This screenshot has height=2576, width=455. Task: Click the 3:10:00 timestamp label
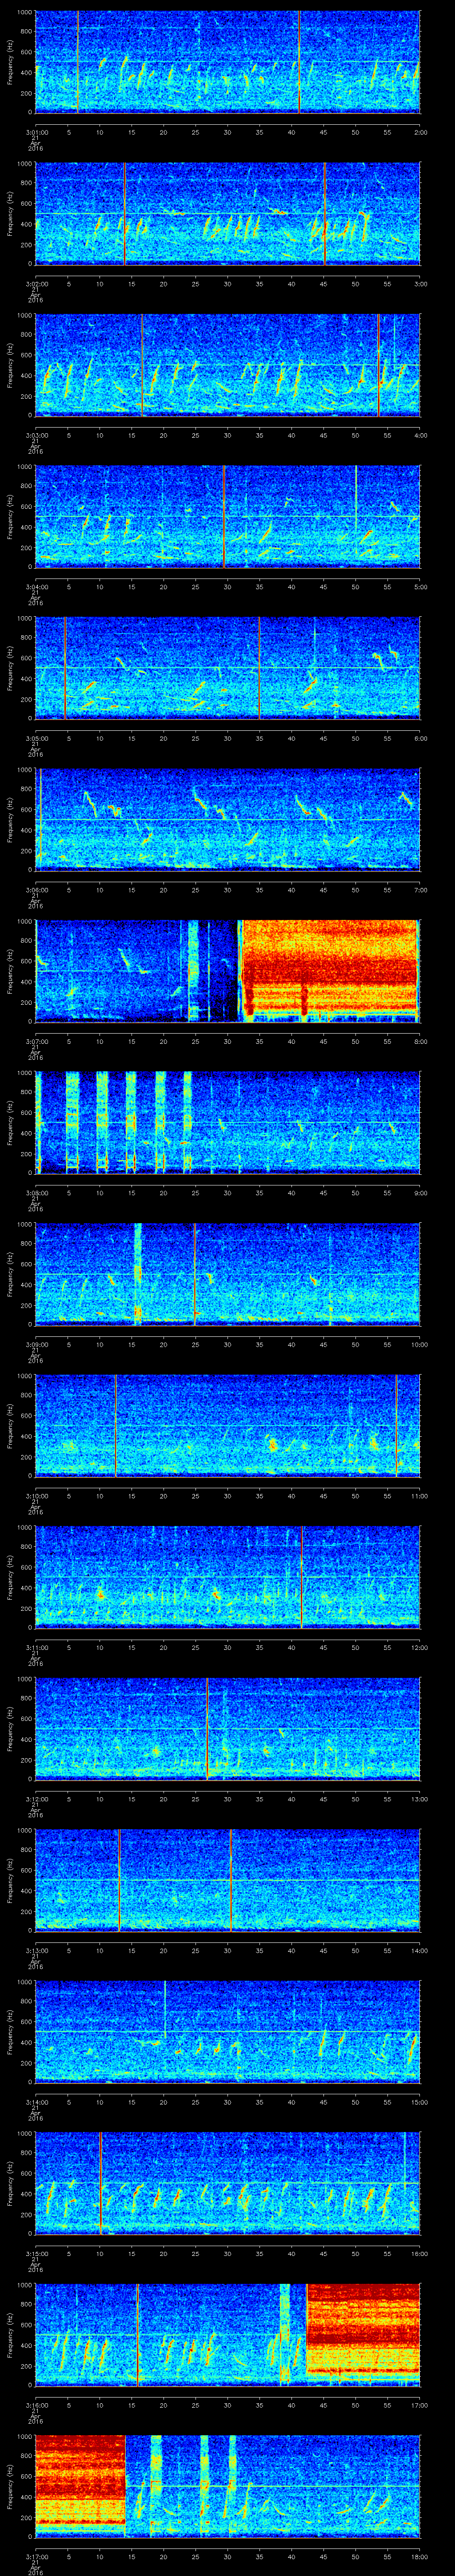(37, 1495)
